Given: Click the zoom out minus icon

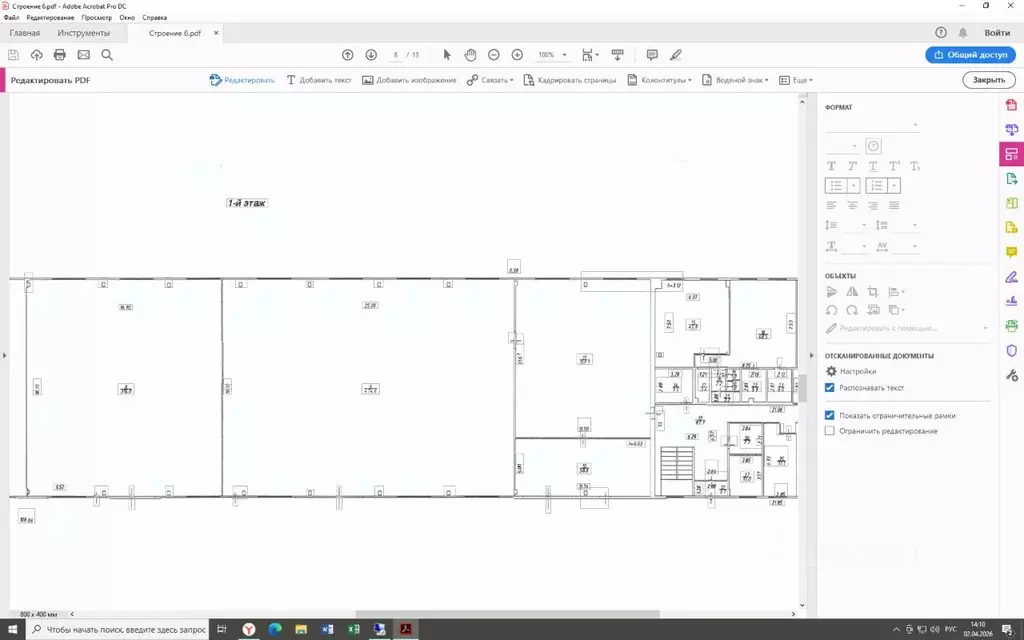Looking at the screenshot, I should point(493,55).
